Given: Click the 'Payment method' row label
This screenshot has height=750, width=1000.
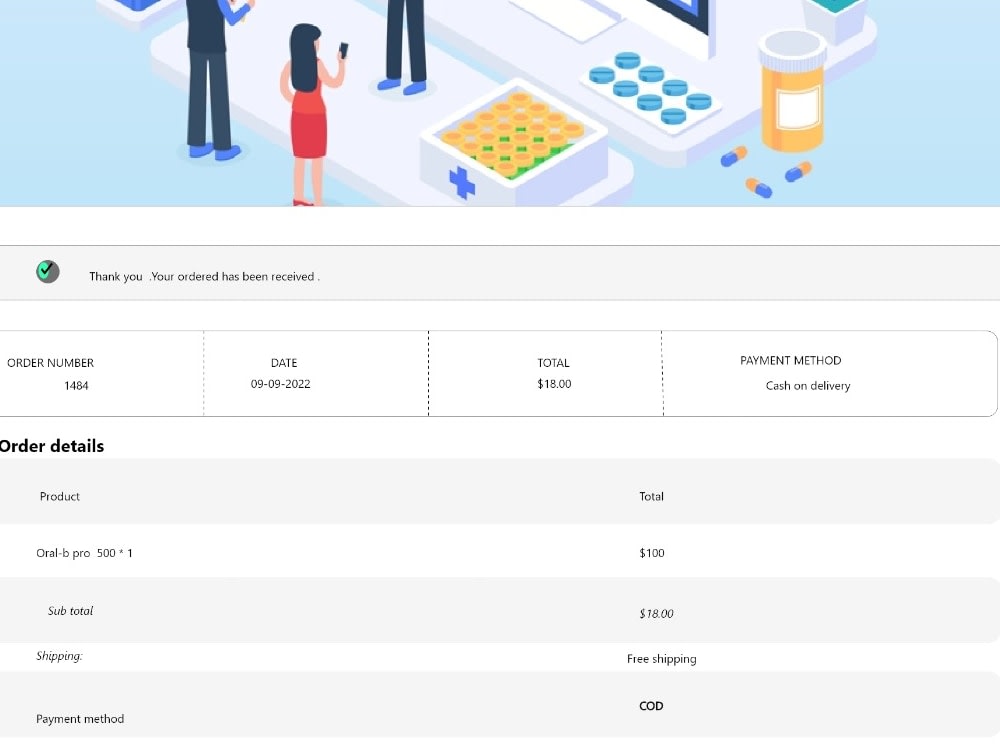Looking at the screenshot, I should click(80, 719).
